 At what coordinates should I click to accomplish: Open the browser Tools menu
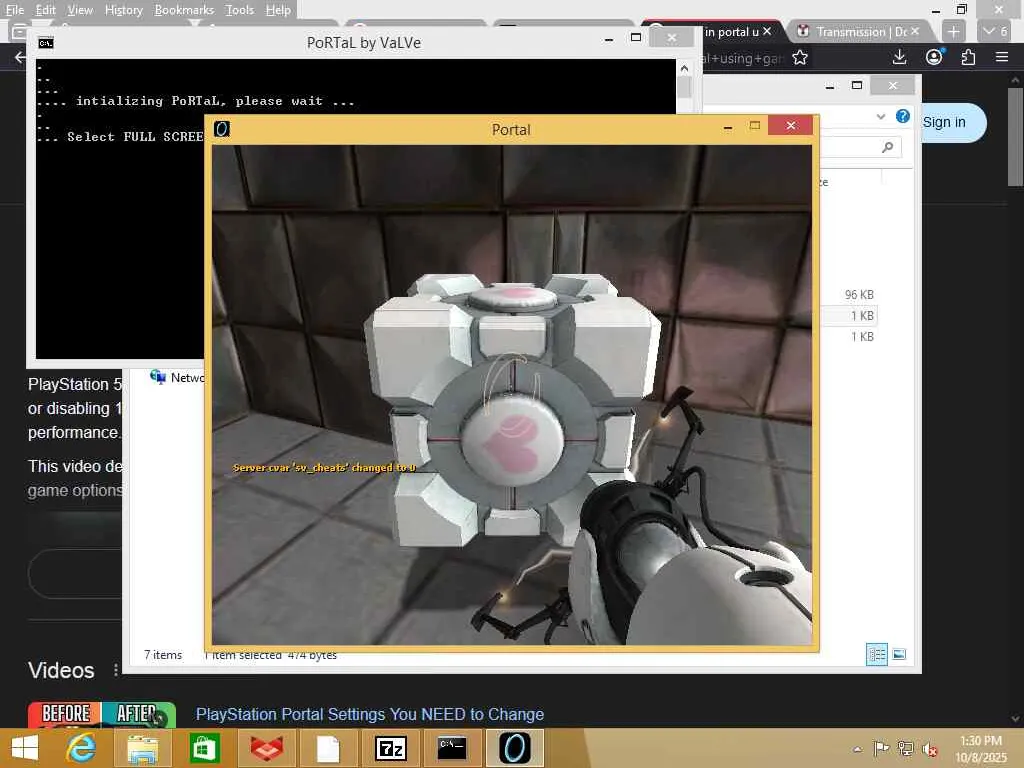point(239,10)
